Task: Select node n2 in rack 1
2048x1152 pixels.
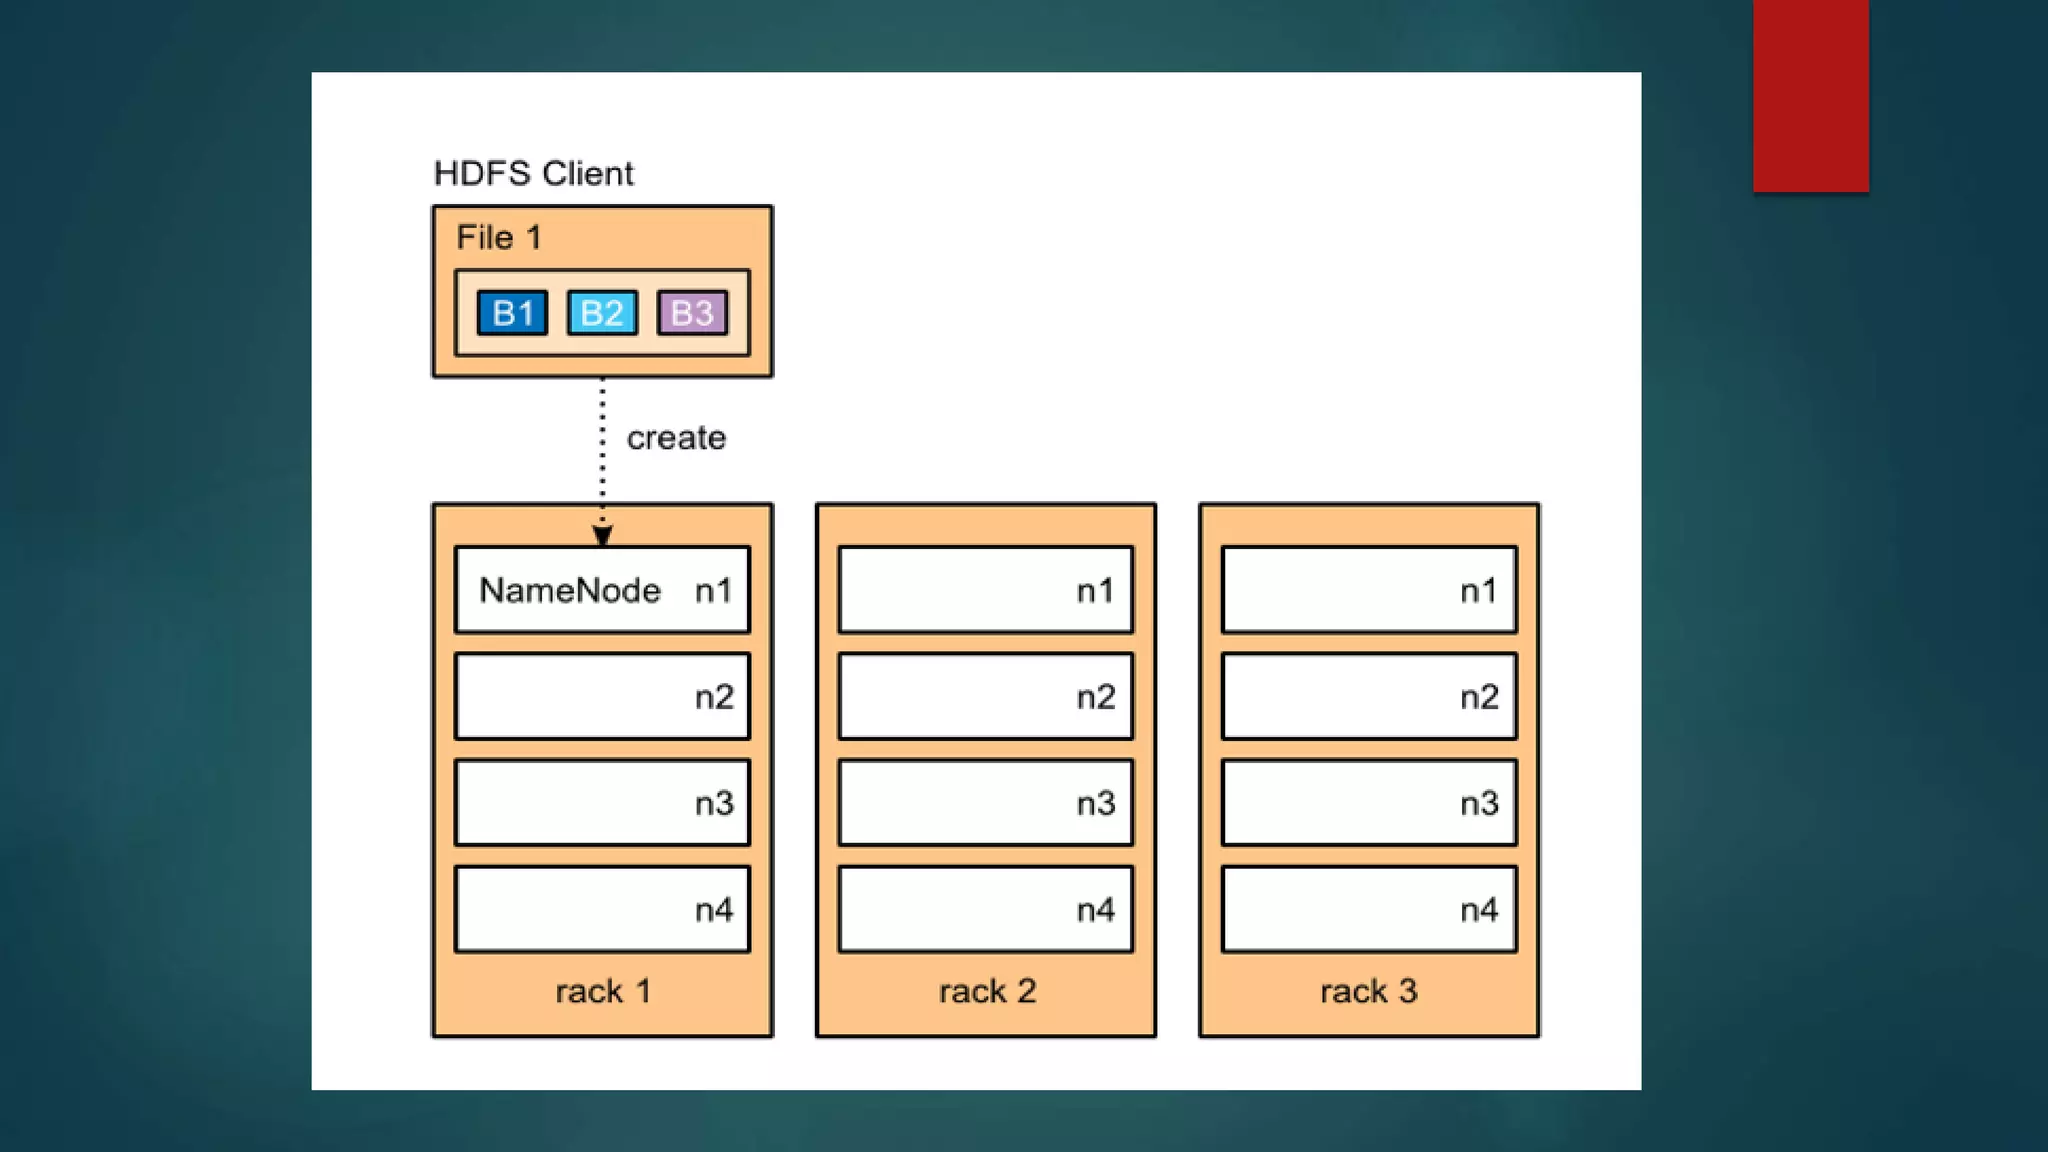Action: tap(602, 696)
